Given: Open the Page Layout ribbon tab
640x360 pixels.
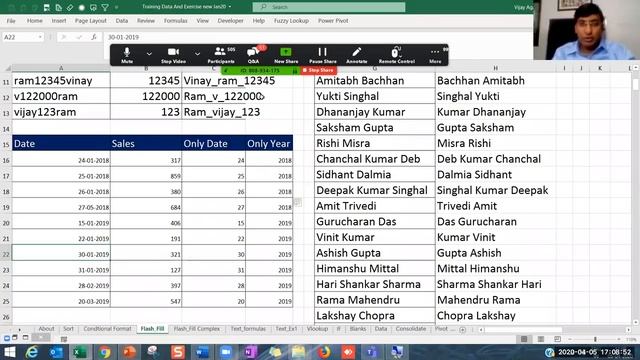Looking at the screenshot, I should click(91, 21).
